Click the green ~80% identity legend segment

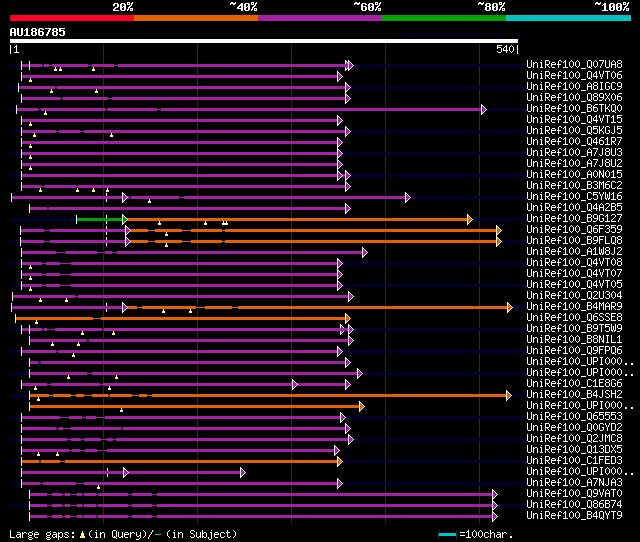click(x=443, y=18)
